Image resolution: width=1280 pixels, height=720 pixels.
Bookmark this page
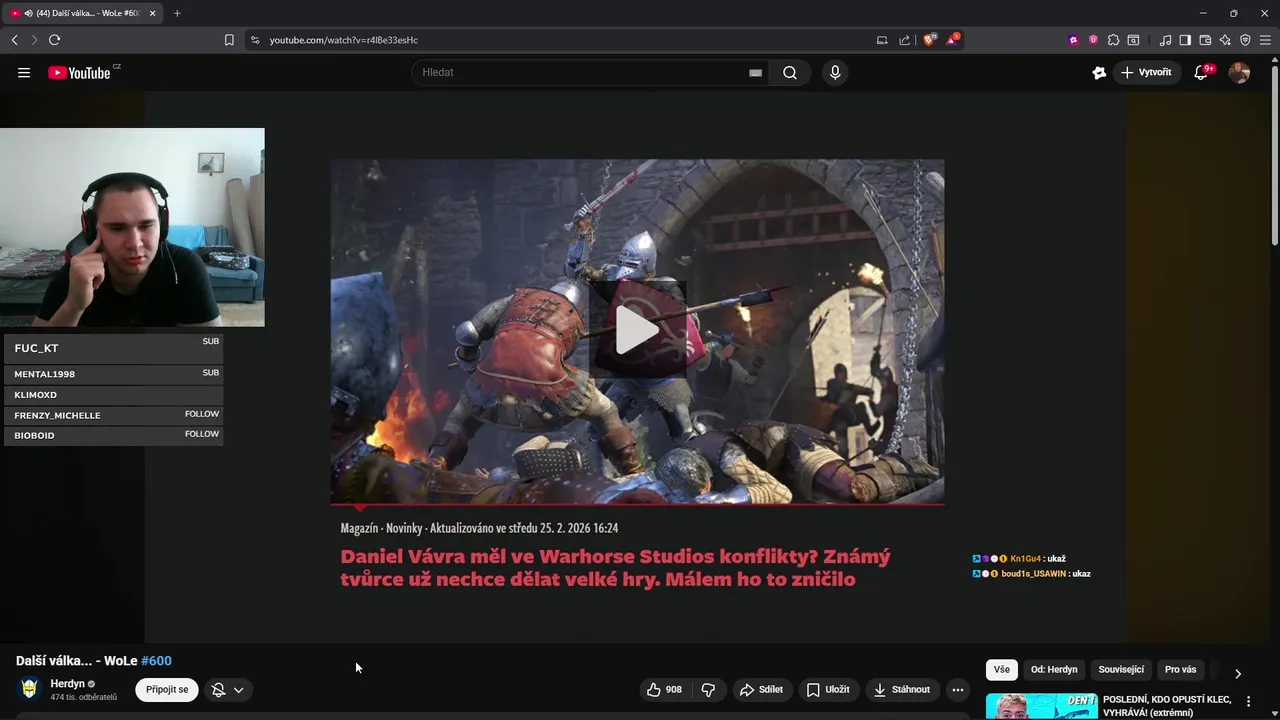coord(229,40)
